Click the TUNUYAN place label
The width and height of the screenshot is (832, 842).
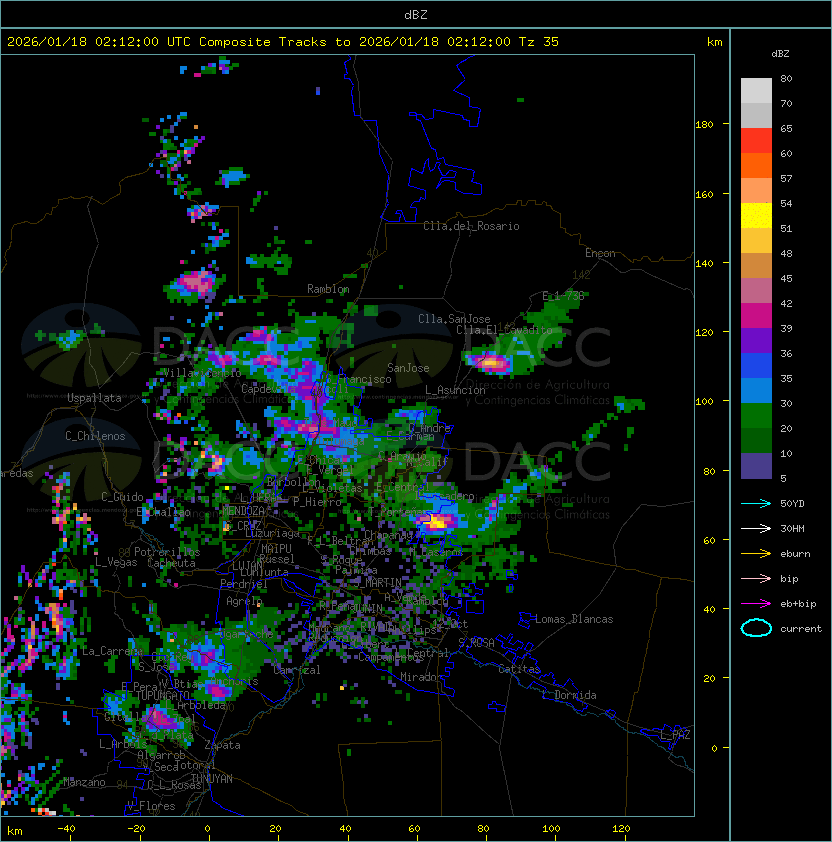coord(212,779)
